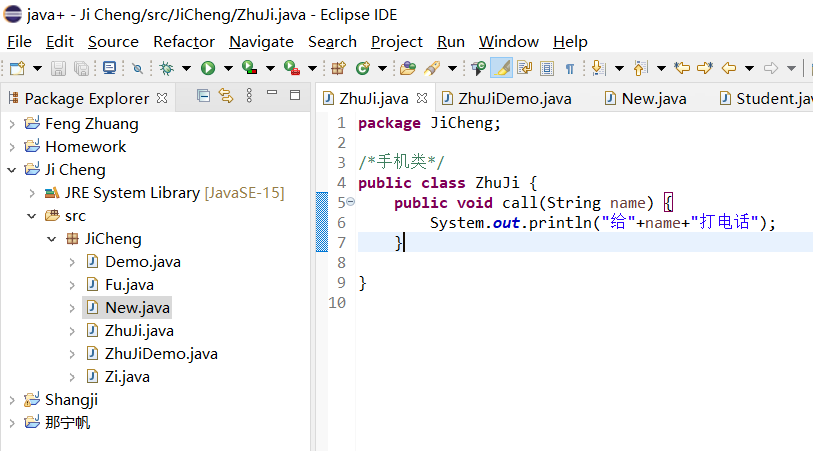Toggle Word Wrap toolbar button
Screen dimensions: 813x451
point(525,68)
